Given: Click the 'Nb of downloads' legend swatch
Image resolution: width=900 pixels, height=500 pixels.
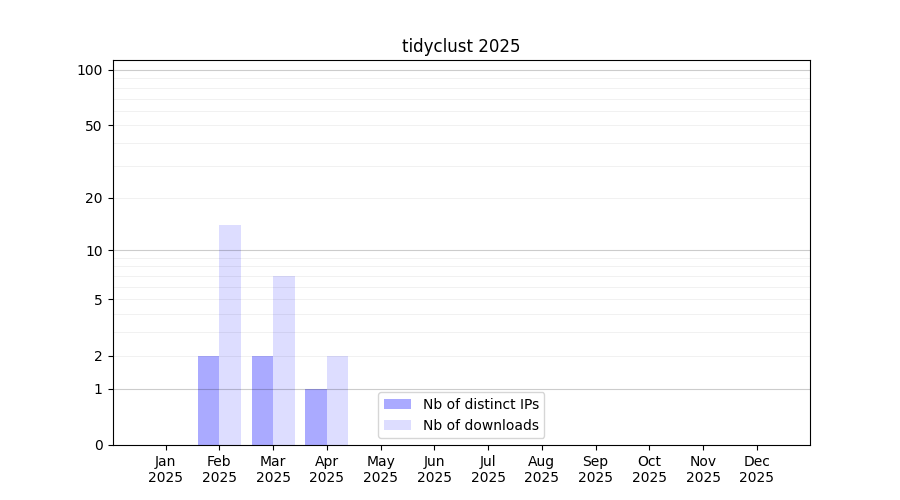Looking at the screenshot, I should [397, 425].
